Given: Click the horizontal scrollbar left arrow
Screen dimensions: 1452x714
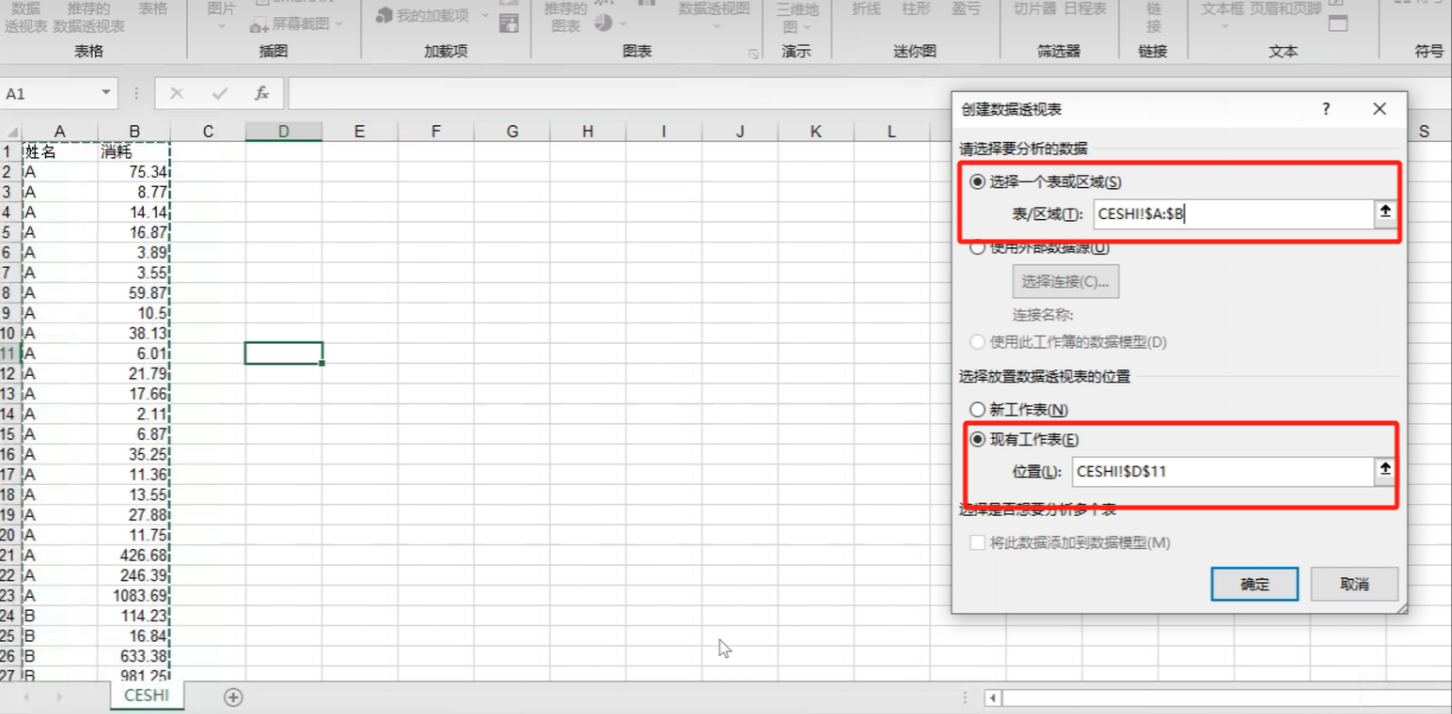Looking at the screenshot, I should (992, 697).
